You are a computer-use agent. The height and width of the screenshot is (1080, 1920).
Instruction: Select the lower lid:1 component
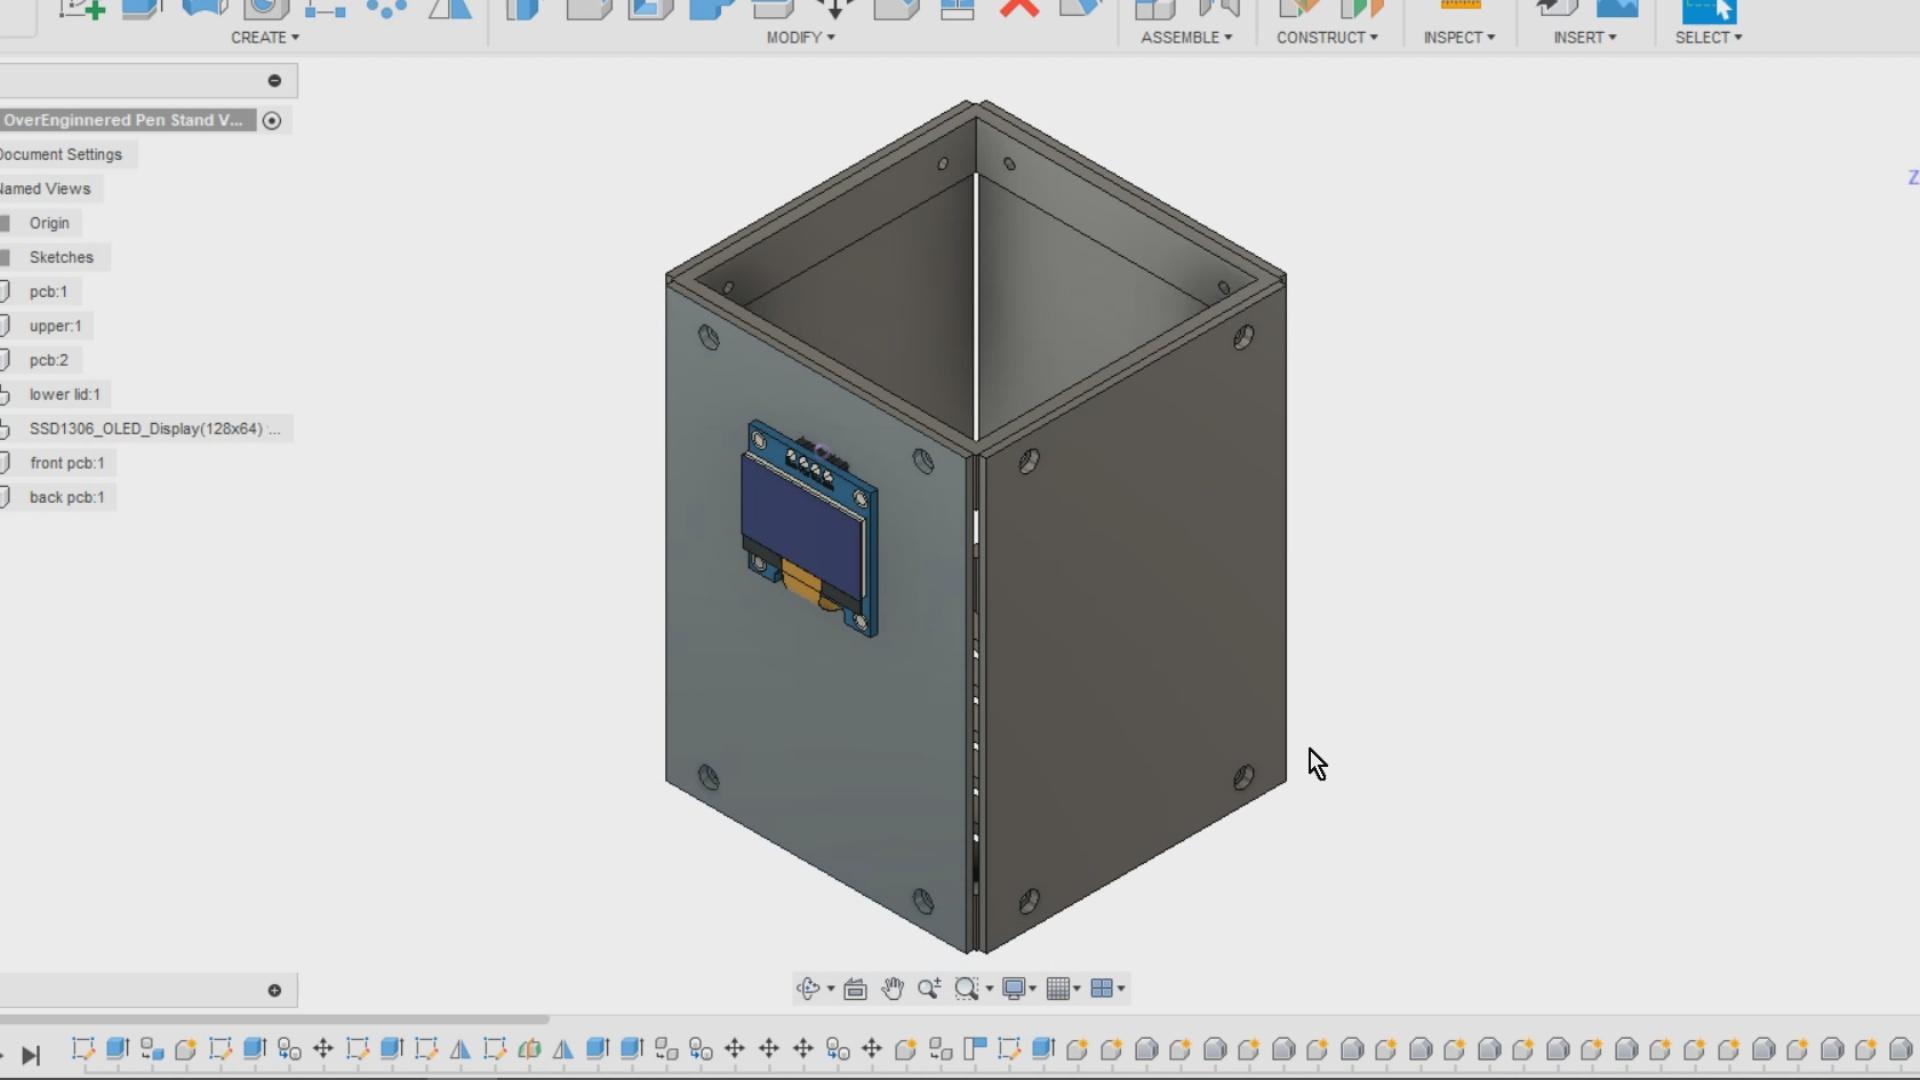point(65,395)
